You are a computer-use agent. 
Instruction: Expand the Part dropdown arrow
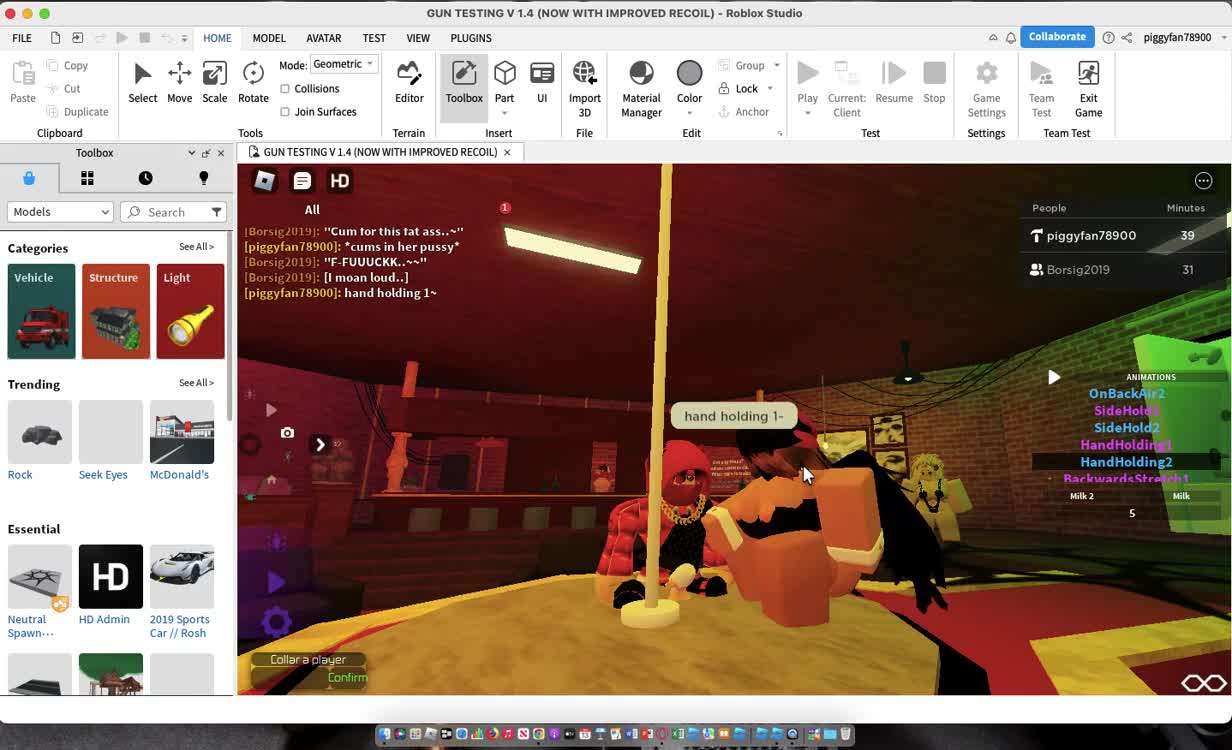pyautogui.click(x=504, y=113)
